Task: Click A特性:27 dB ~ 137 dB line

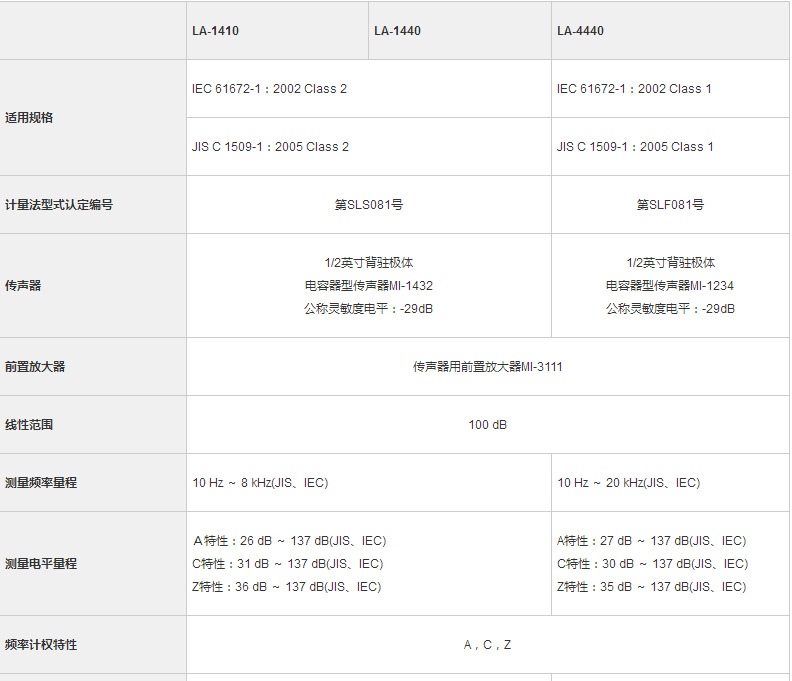Action: pyautogui.click(x=652, y=541)
